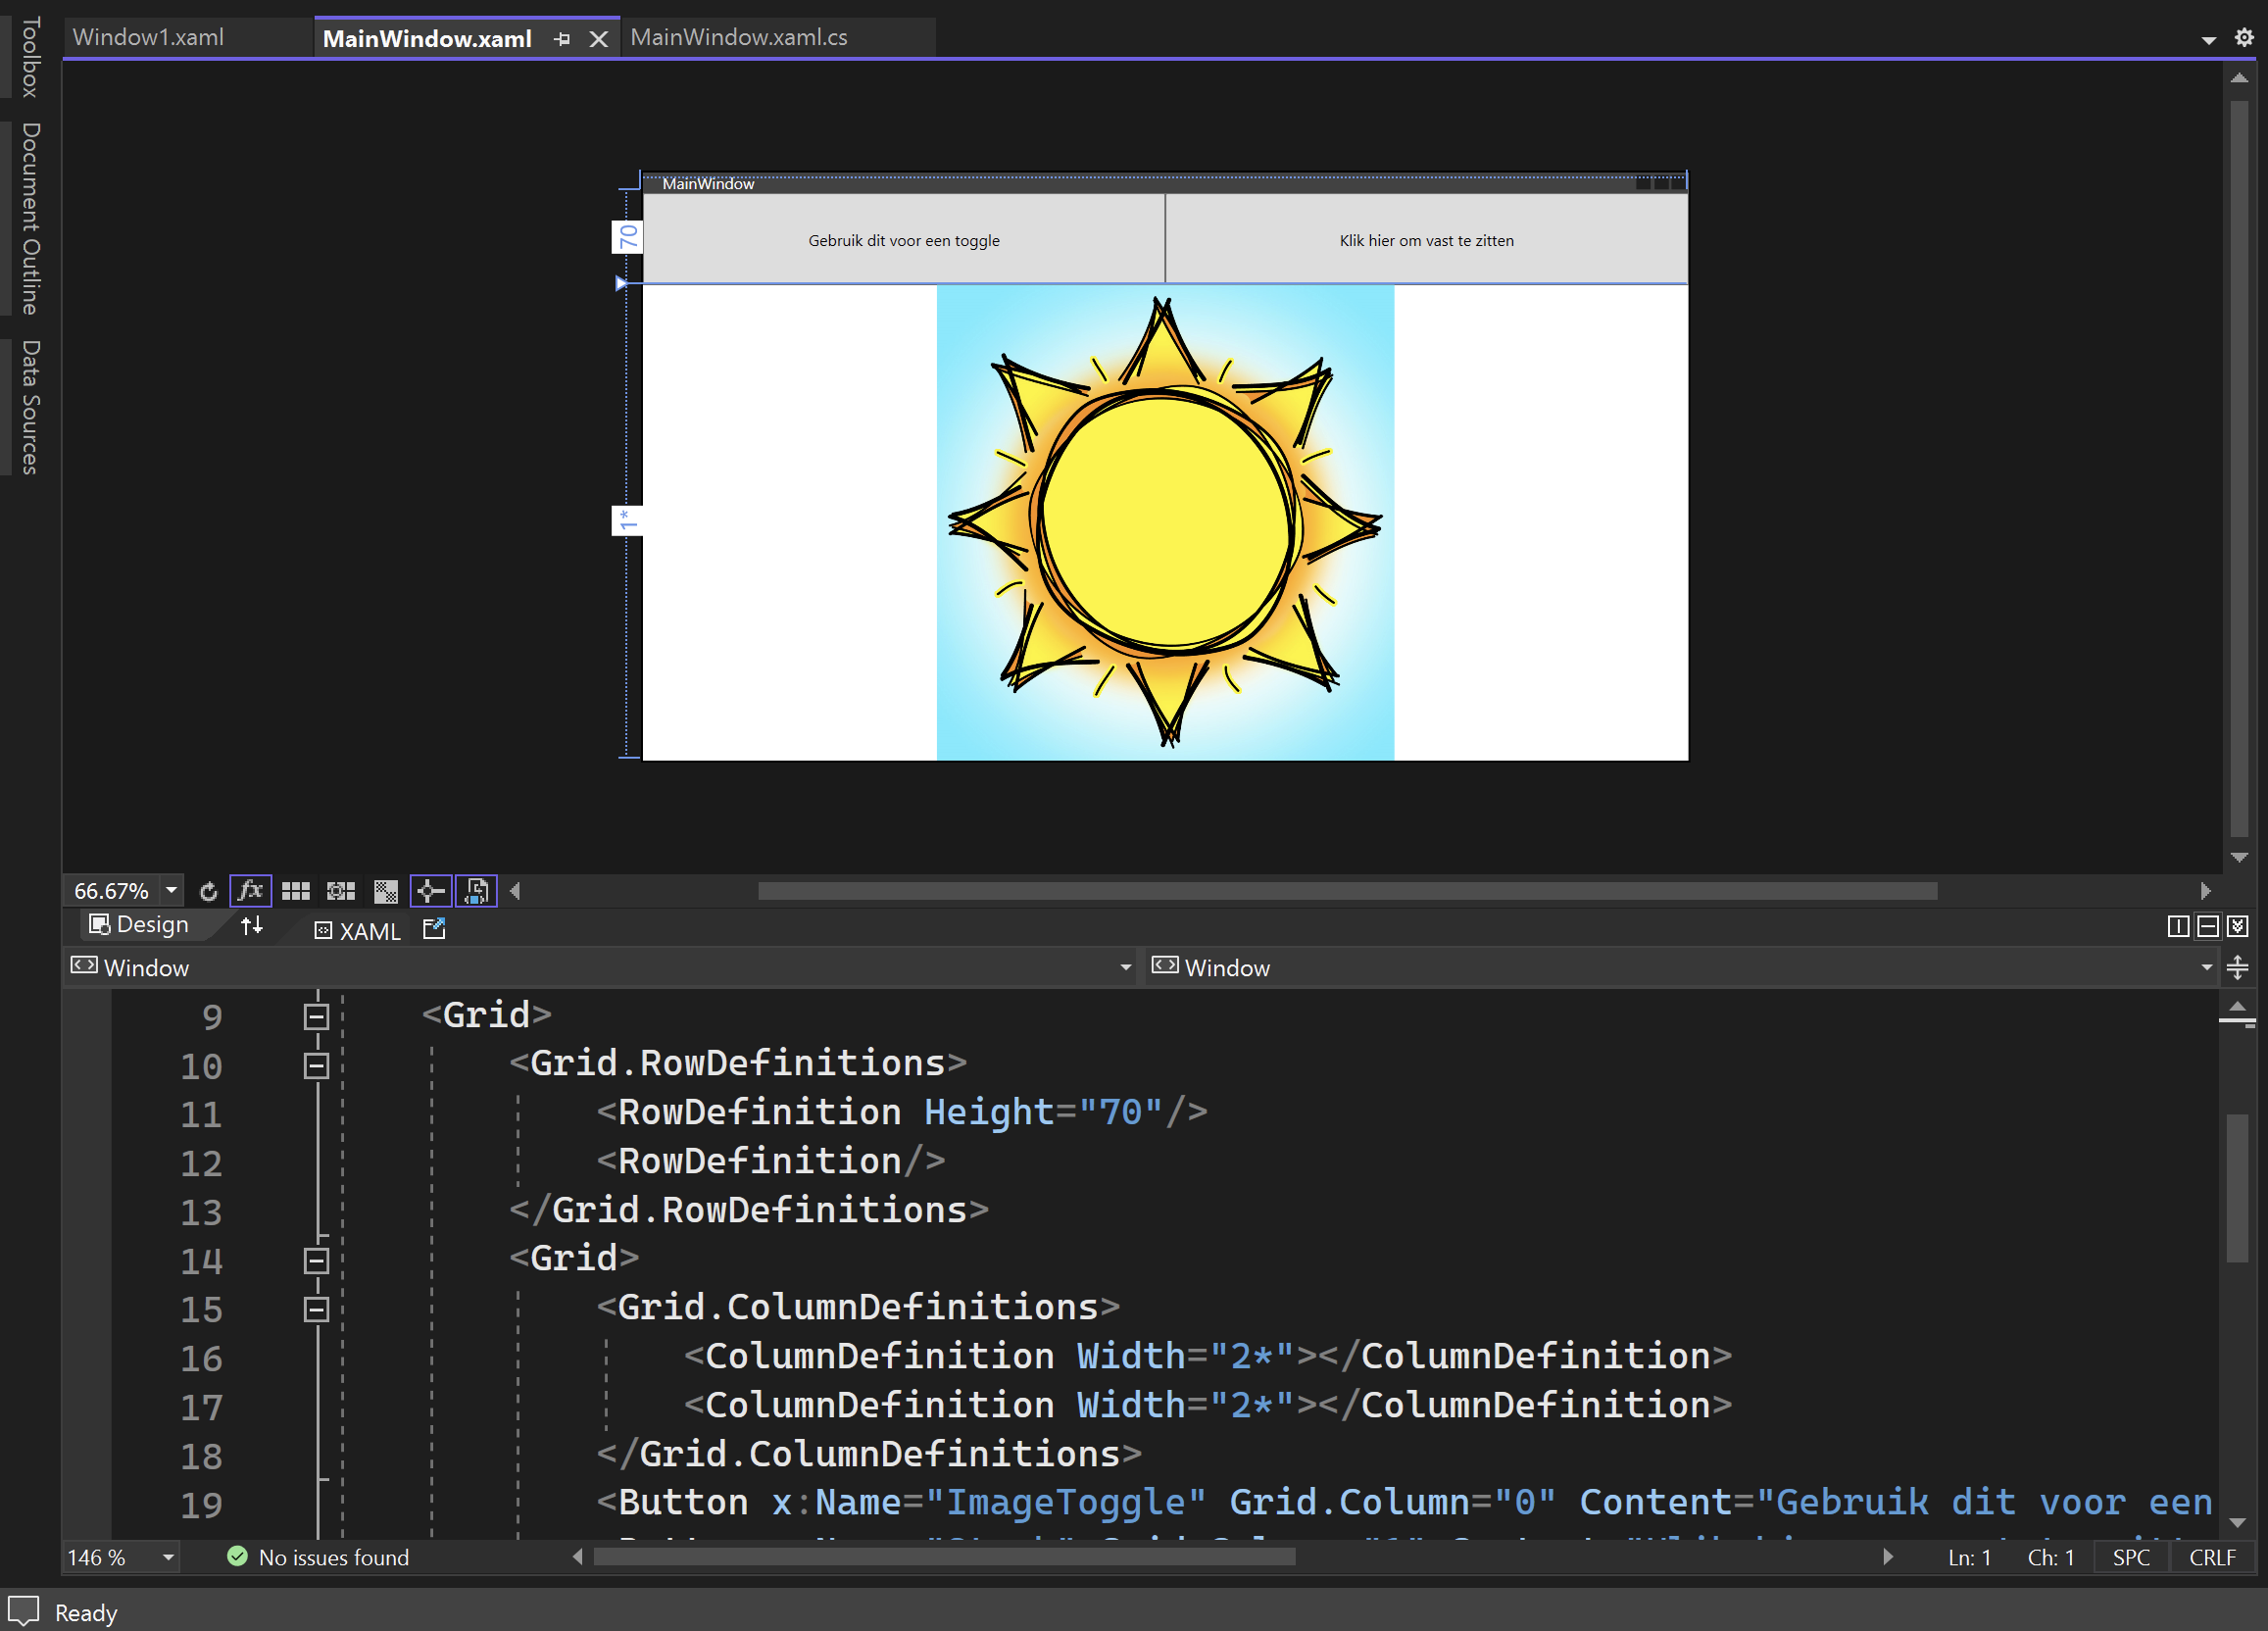Pop out XAML into a separate window
2268x1631 pixels.
pyautogui.click(x=434, y=929)
